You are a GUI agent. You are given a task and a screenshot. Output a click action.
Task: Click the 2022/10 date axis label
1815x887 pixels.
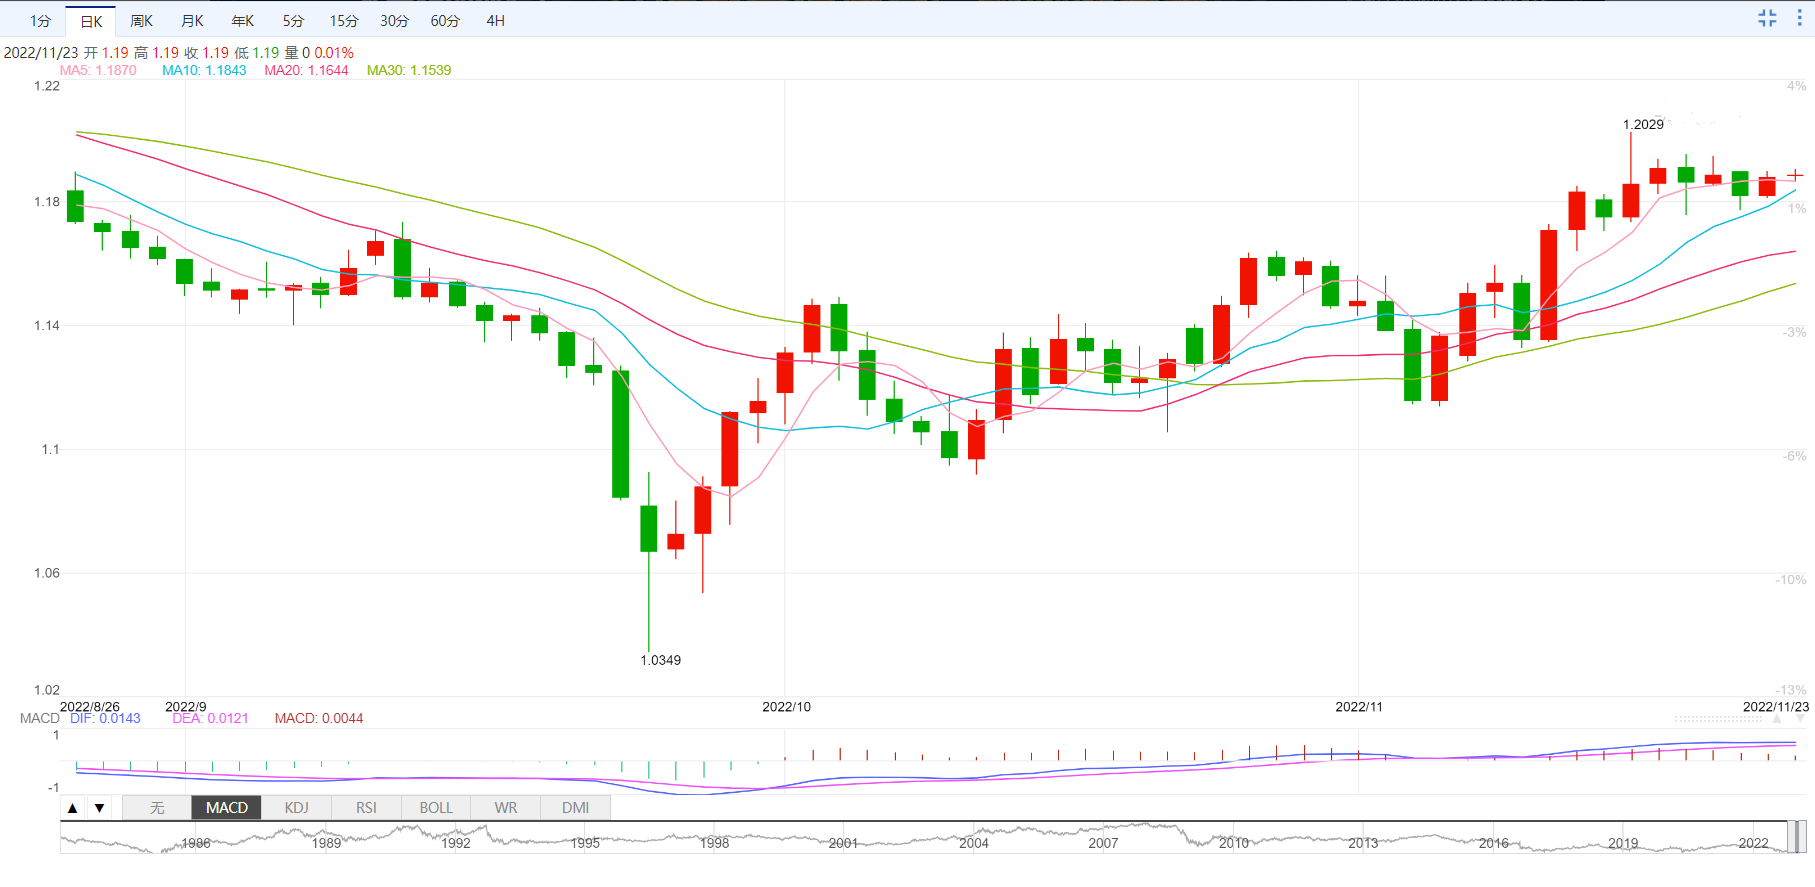click(787, 707)
